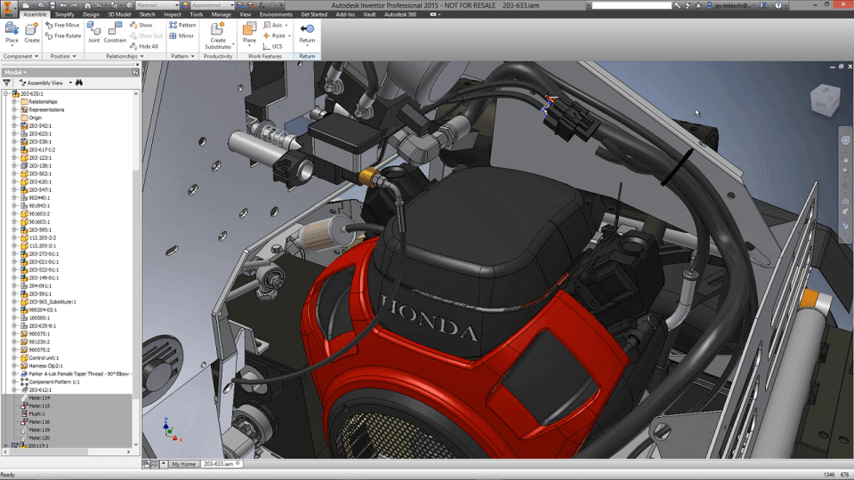Activate the Constrain tool
Screen dimensions: 854x480
[x=115, y=33]
